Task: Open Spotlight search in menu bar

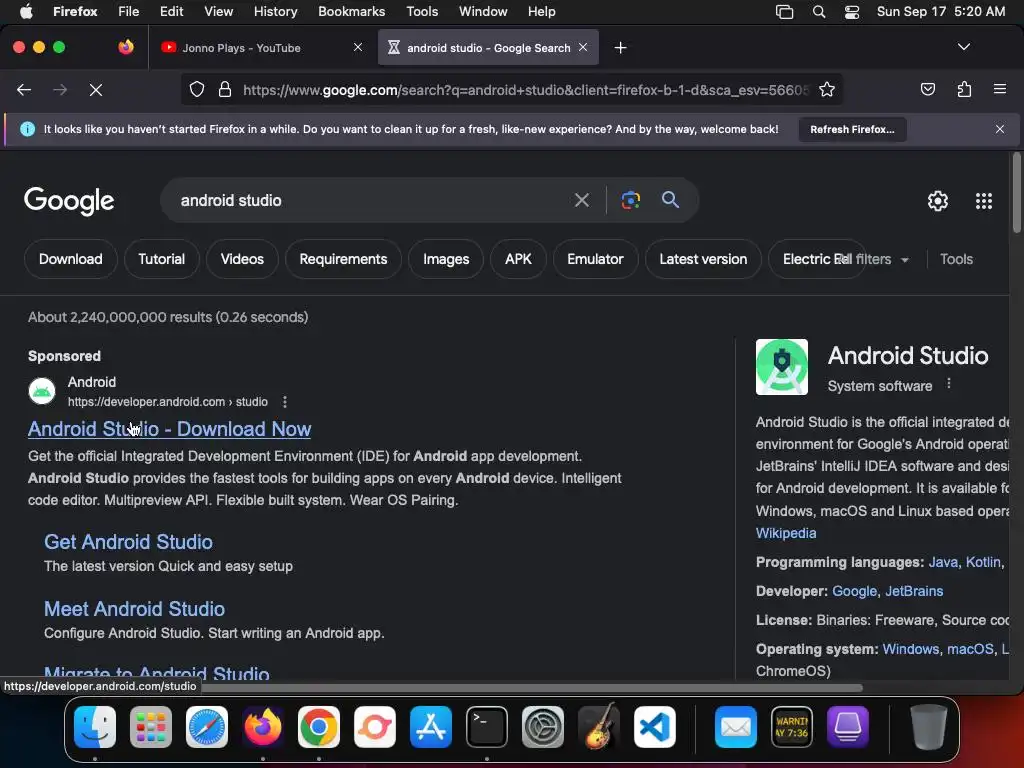Action: click(x=818, y=12)
